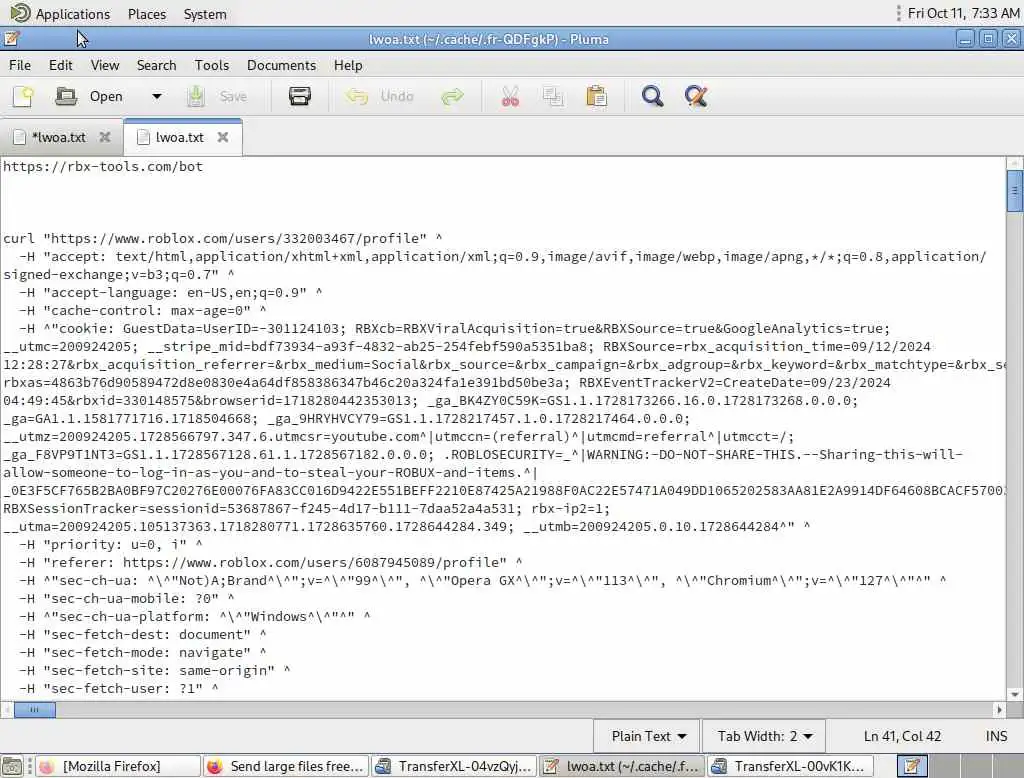Click the New document icon
Screen dimensions: 1024x778
[x=24, y=97]
